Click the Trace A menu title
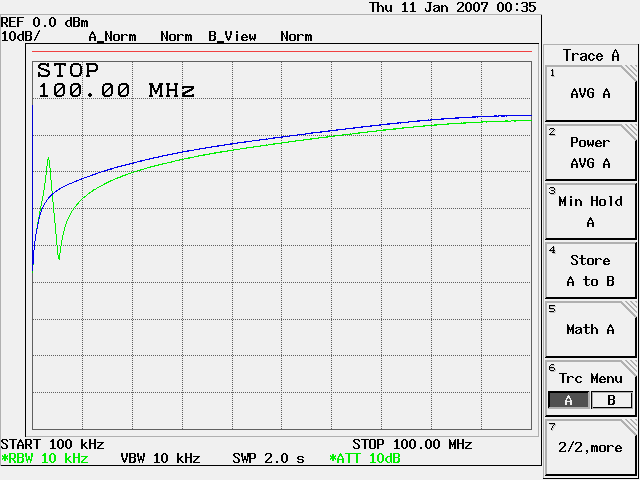The width and height of the screenshot is (640, 480). [591, 56]
